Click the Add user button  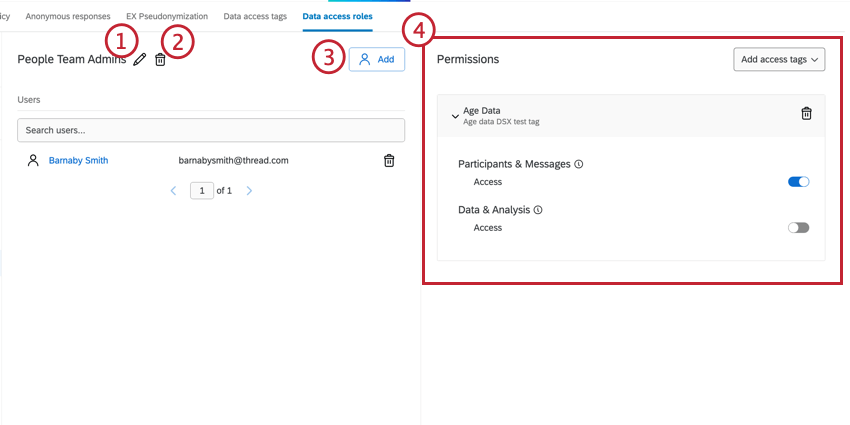(377, 60)
